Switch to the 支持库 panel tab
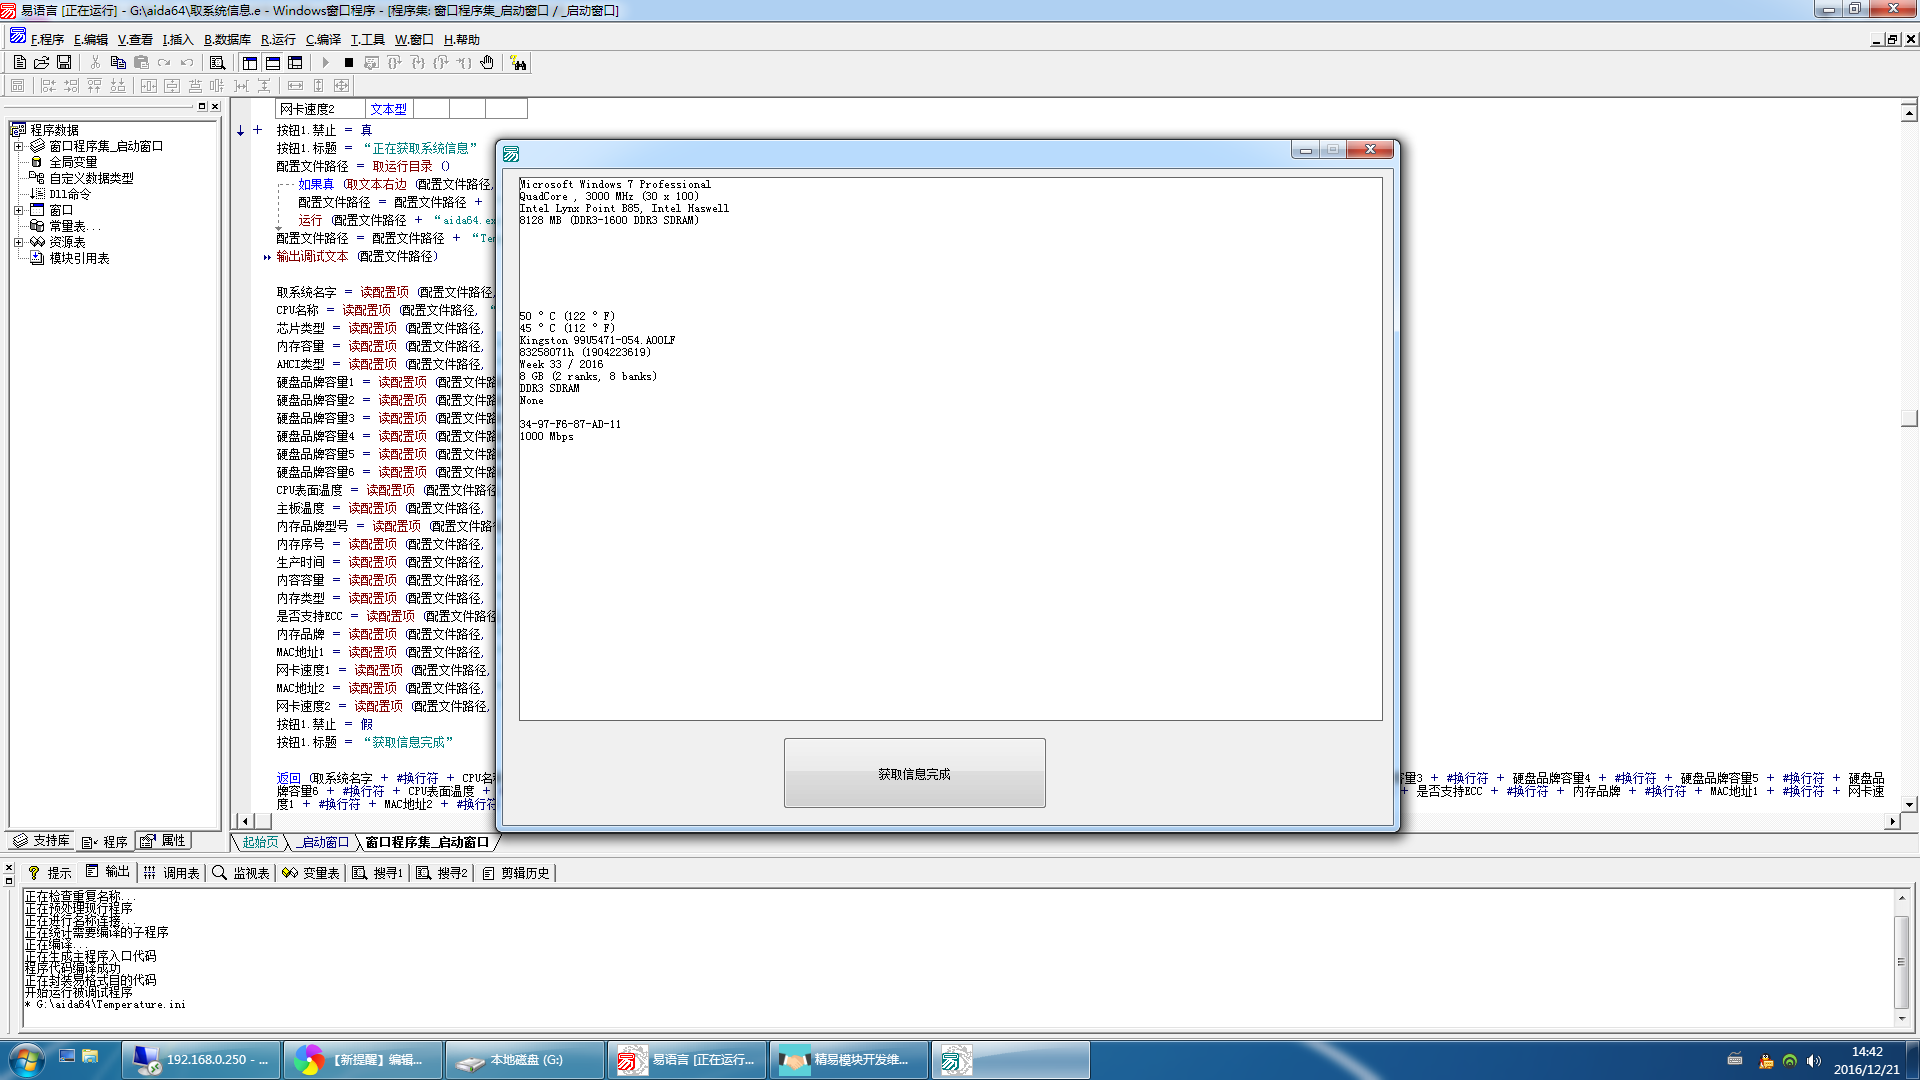The height and width of the screenshot is (1080, 1920). click(41, 841)
